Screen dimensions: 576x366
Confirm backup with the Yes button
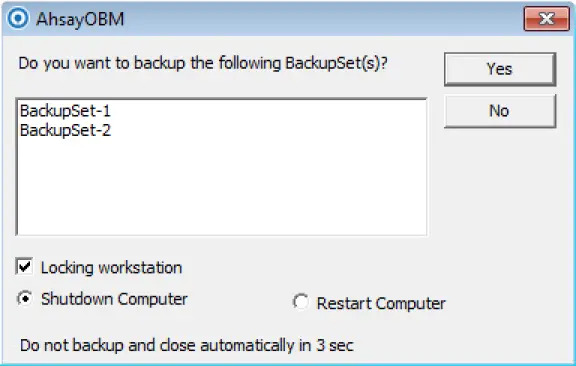pyautogui.click(x=500, y=69)
